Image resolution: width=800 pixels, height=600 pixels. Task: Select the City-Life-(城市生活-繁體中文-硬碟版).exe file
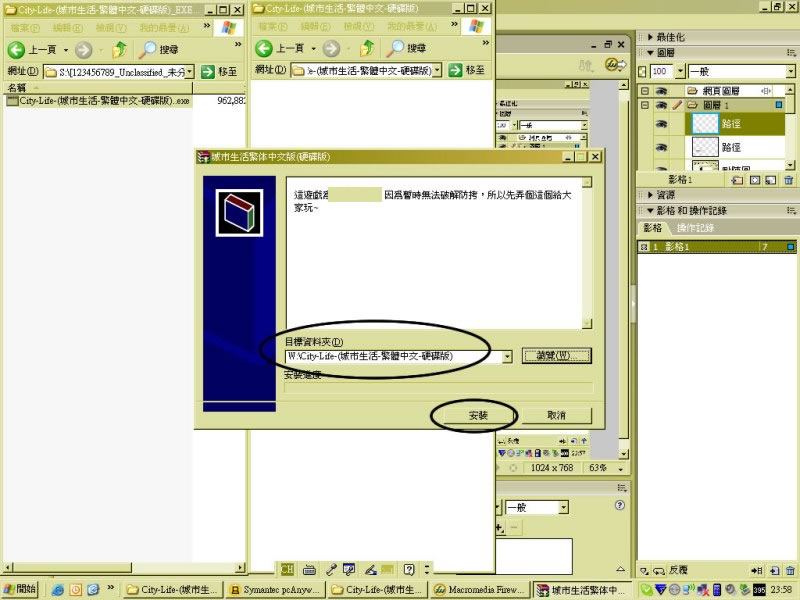click(98, 101)
